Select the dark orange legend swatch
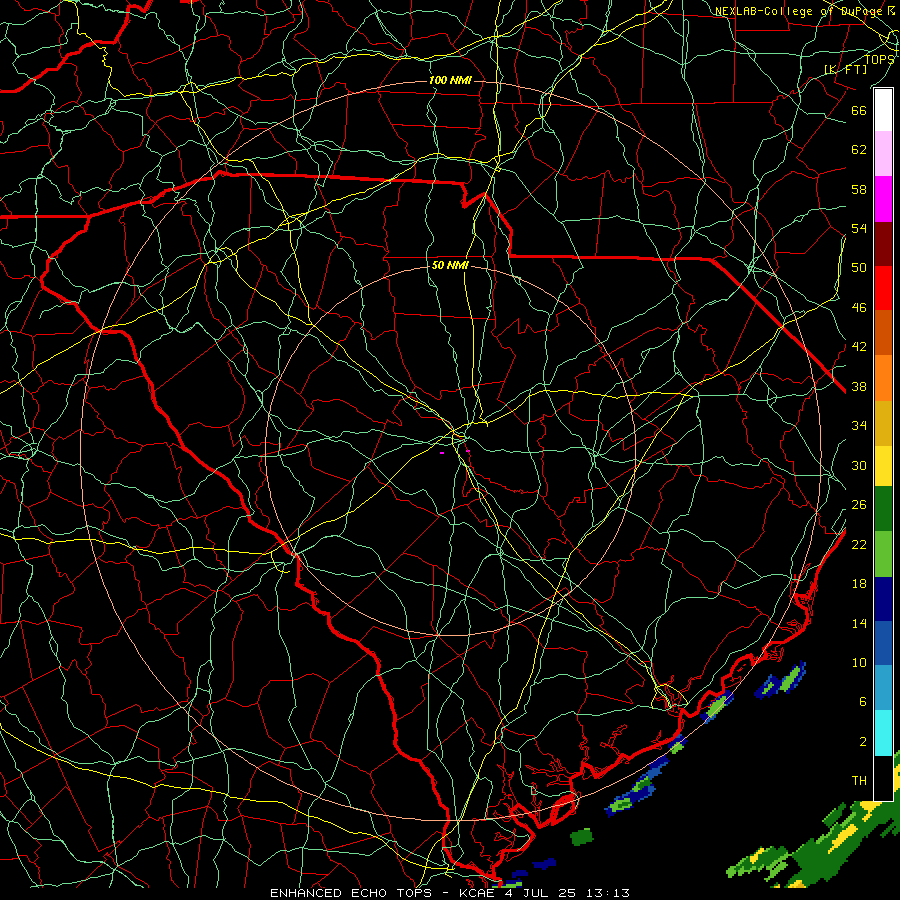This screenshot has width=900, height=900. 883,332
